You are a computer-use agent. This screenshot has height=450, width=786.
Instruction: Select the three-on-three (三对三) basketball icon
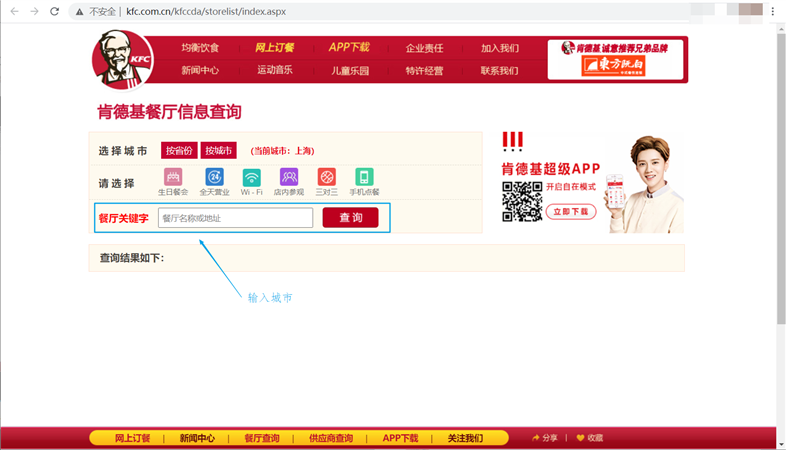[327, 177]
